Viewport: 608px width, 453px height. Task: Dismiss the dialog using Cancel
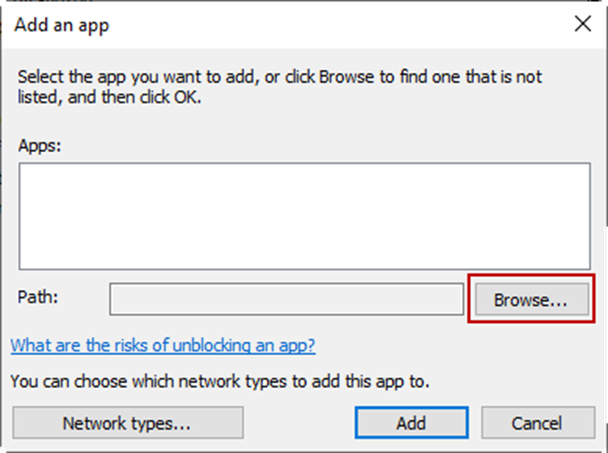pos(538,423)
